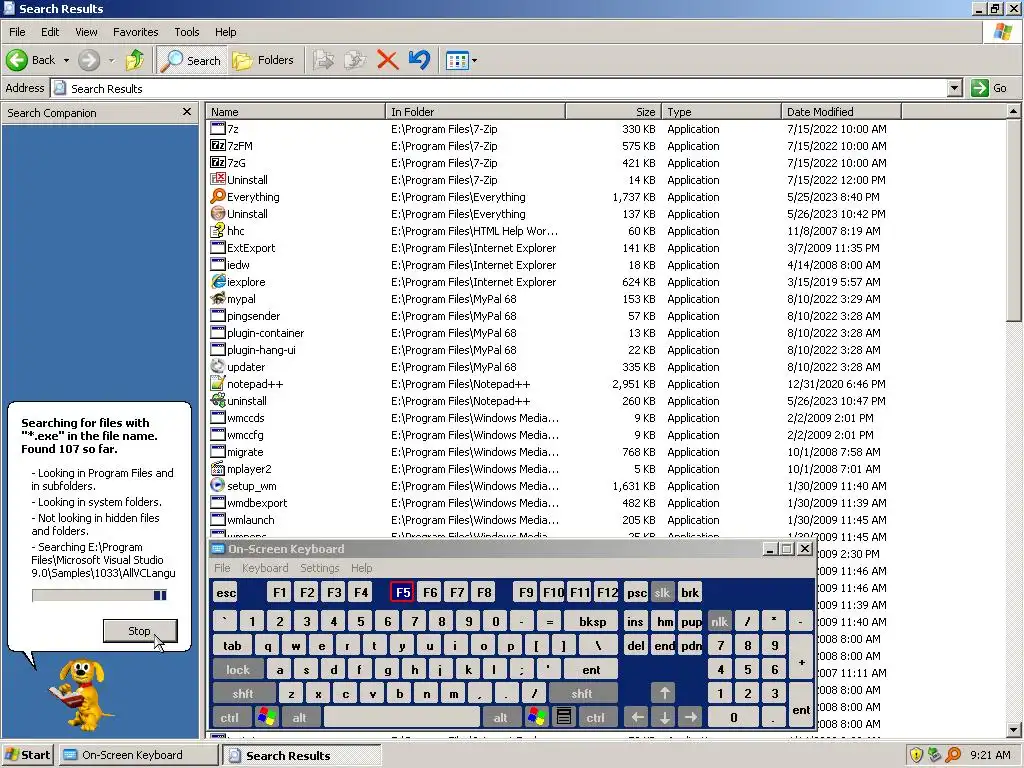Open On-Screen Keyboard Settings menu
Screen dimensions: 1024x768
(319, 568)
